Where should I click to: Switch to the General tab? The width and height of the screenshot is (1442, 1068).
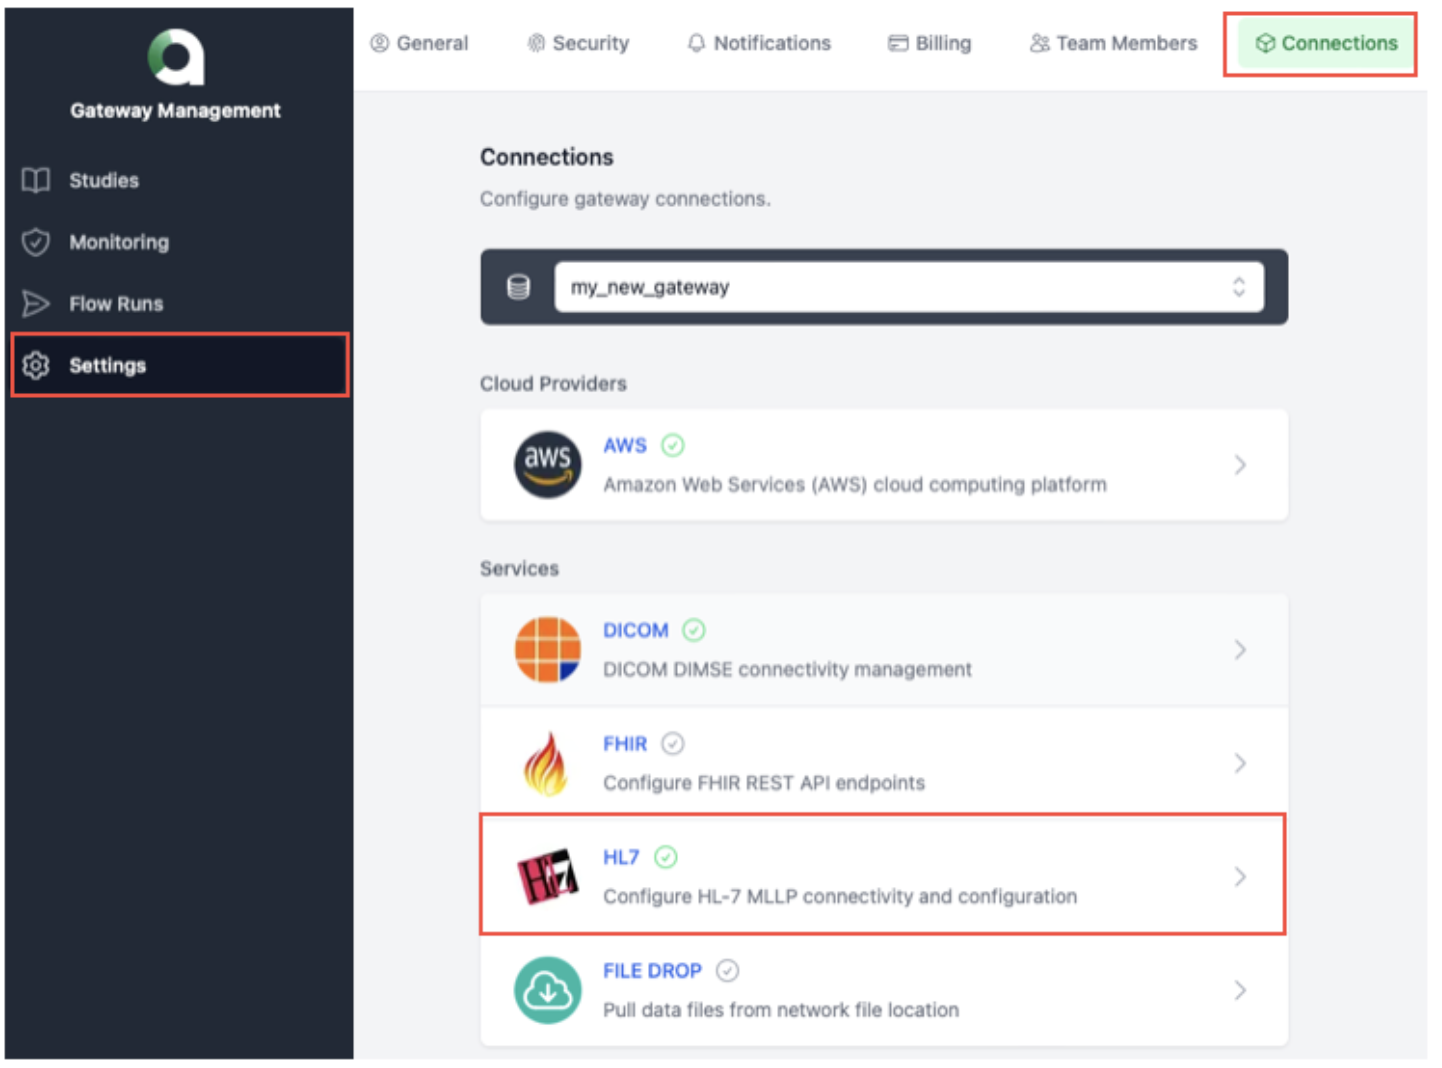419,43
